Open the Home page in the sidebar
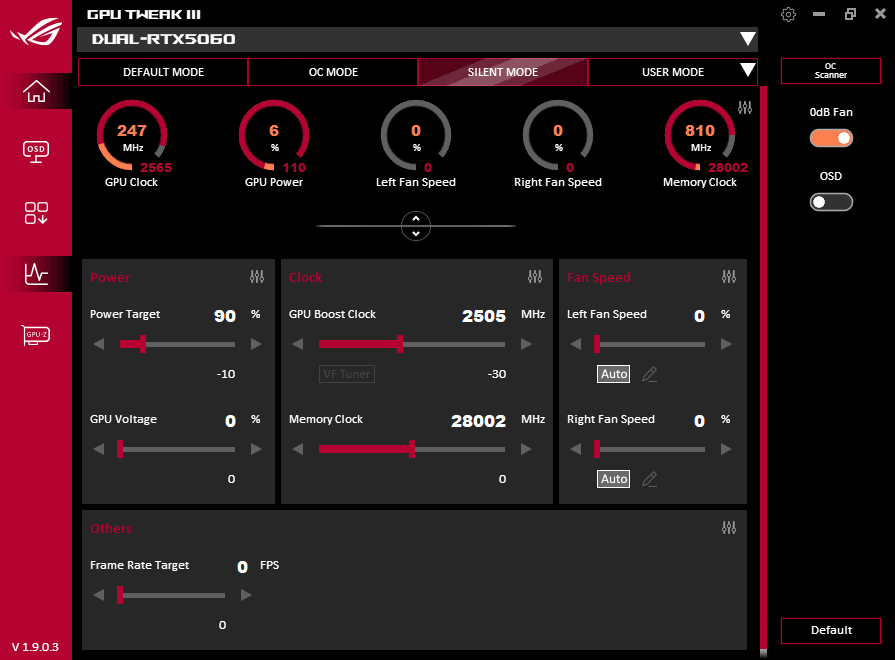Viewport: 895px width, 660px height. tap(35, 91)
